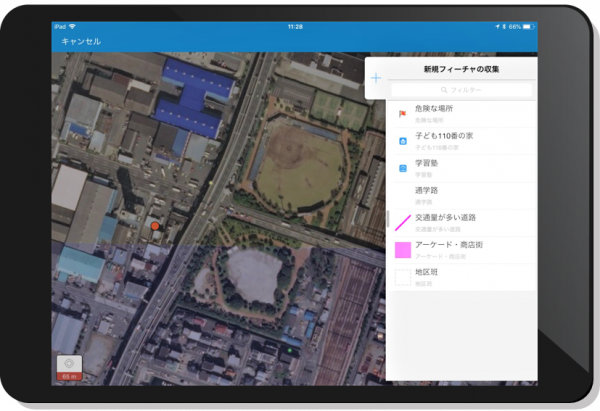Tap the plus icon beside the panel header
This screenshot has width=600, height=411.
(x=376, y=78)
